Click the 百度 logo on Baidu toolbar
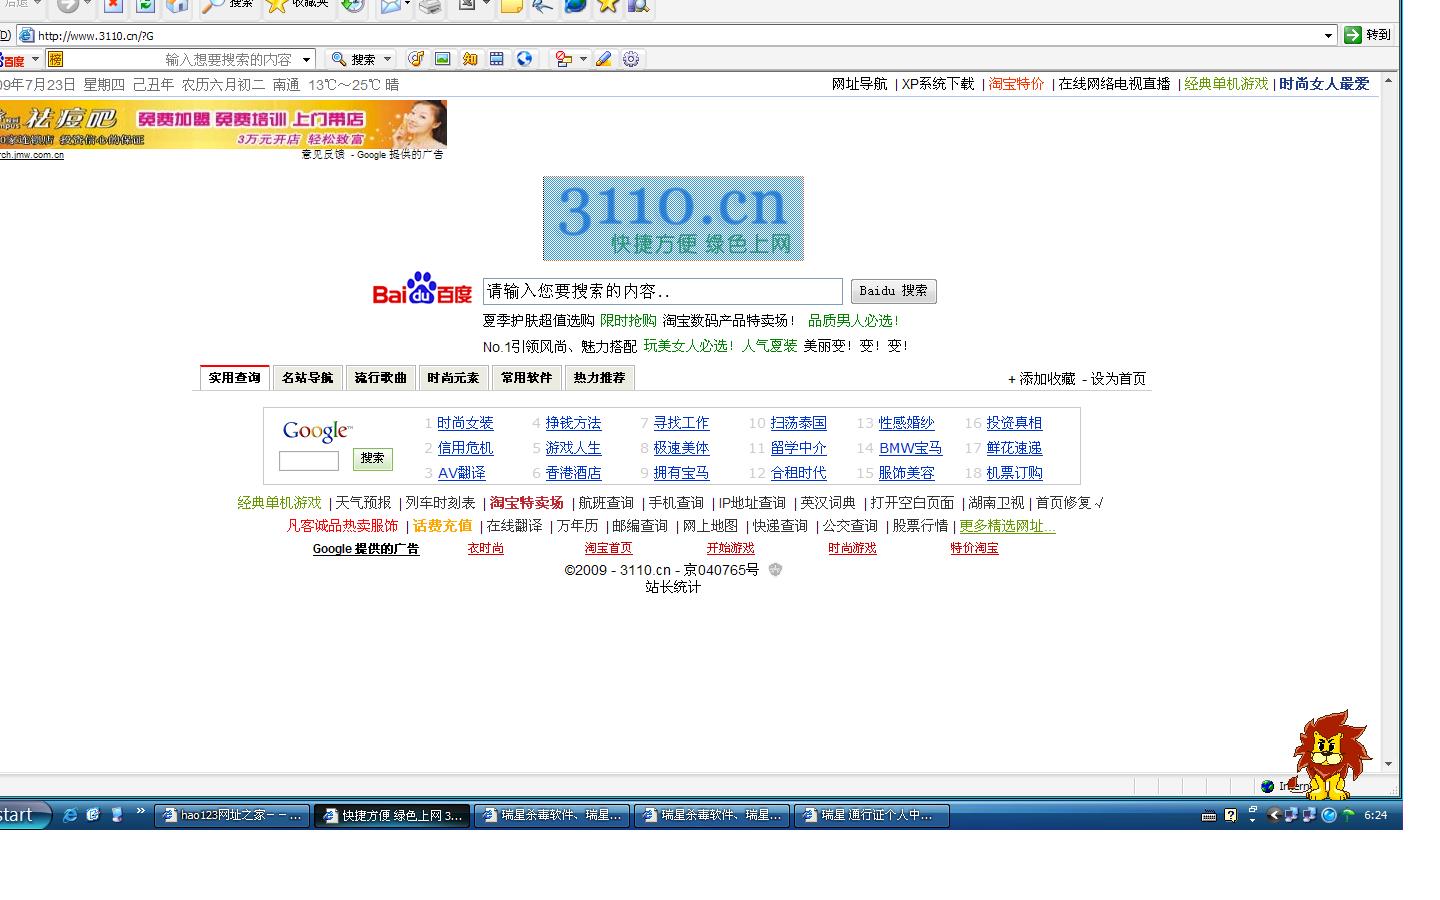Screen dimensions: 1440x900 (12, 60)
